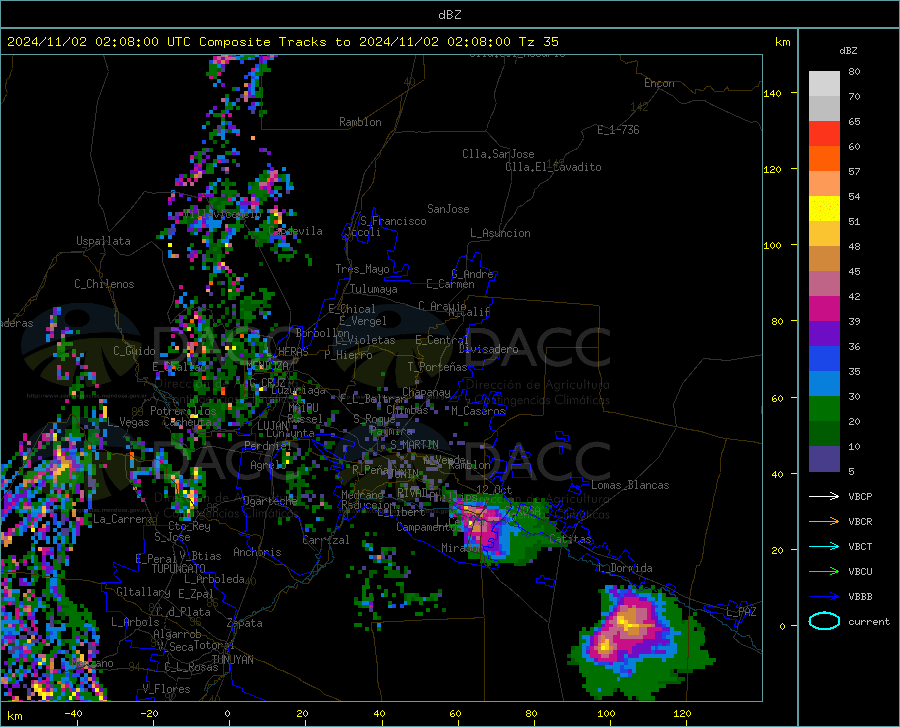Click the white VBCP arrow in legend
The image size is (900, 727).
tap(824, 496)
